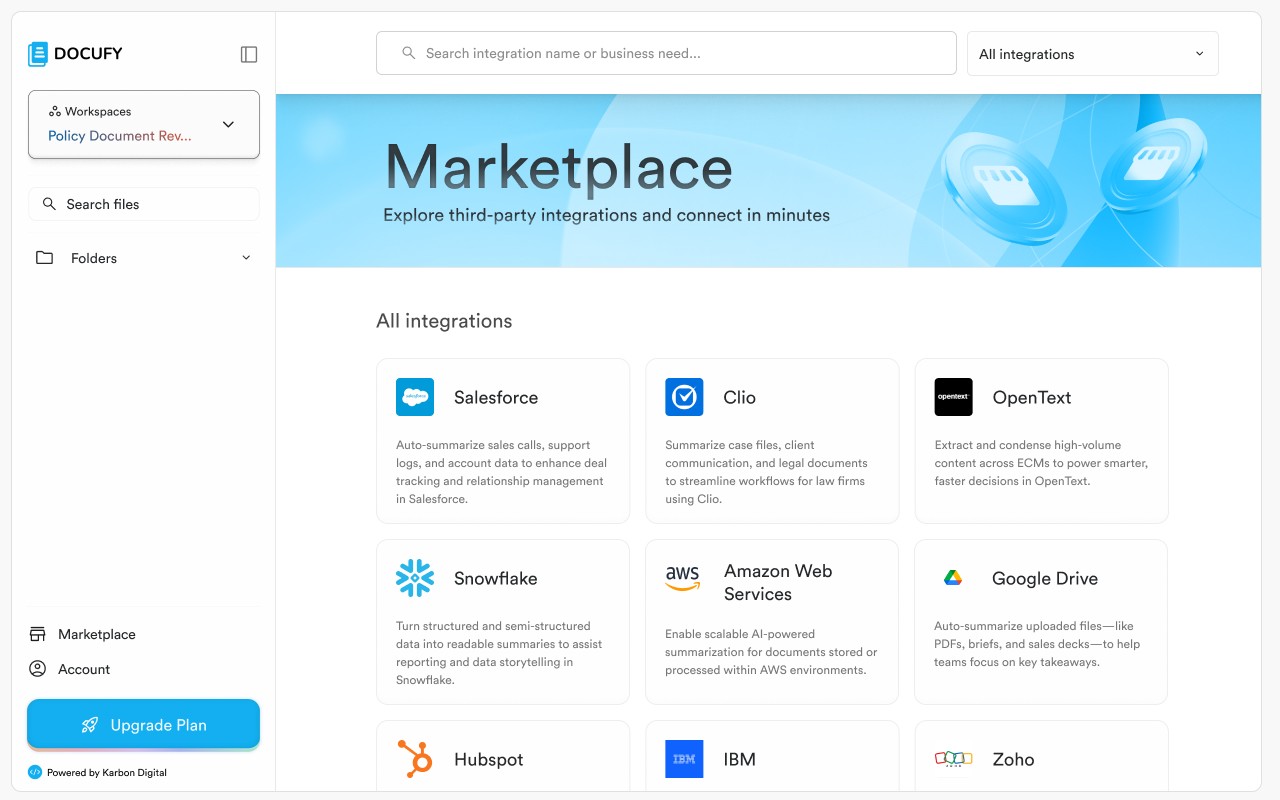Click the Account user icon
The height and width of the screenshot is (800, 1280).
tap(38, 669)
